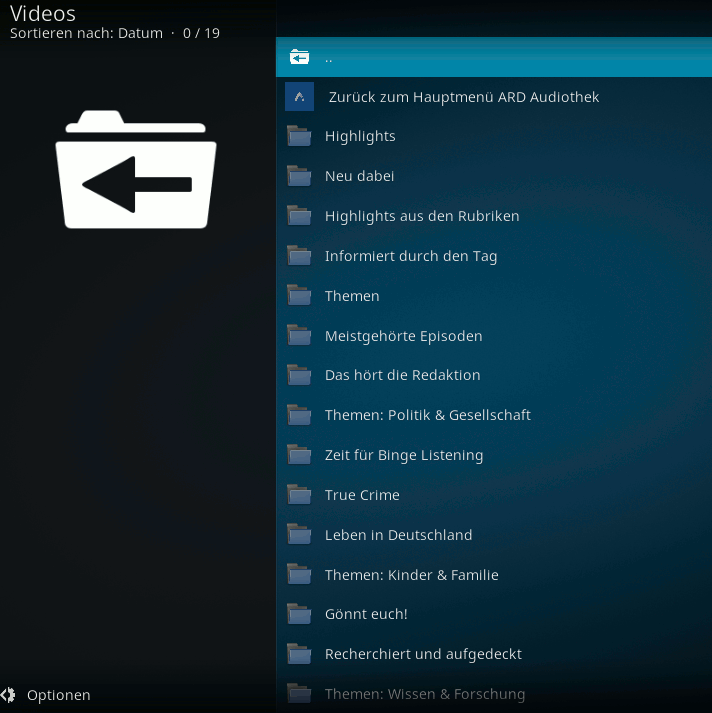Open 'Informiert durch den Tag'

tap(411, 256)
